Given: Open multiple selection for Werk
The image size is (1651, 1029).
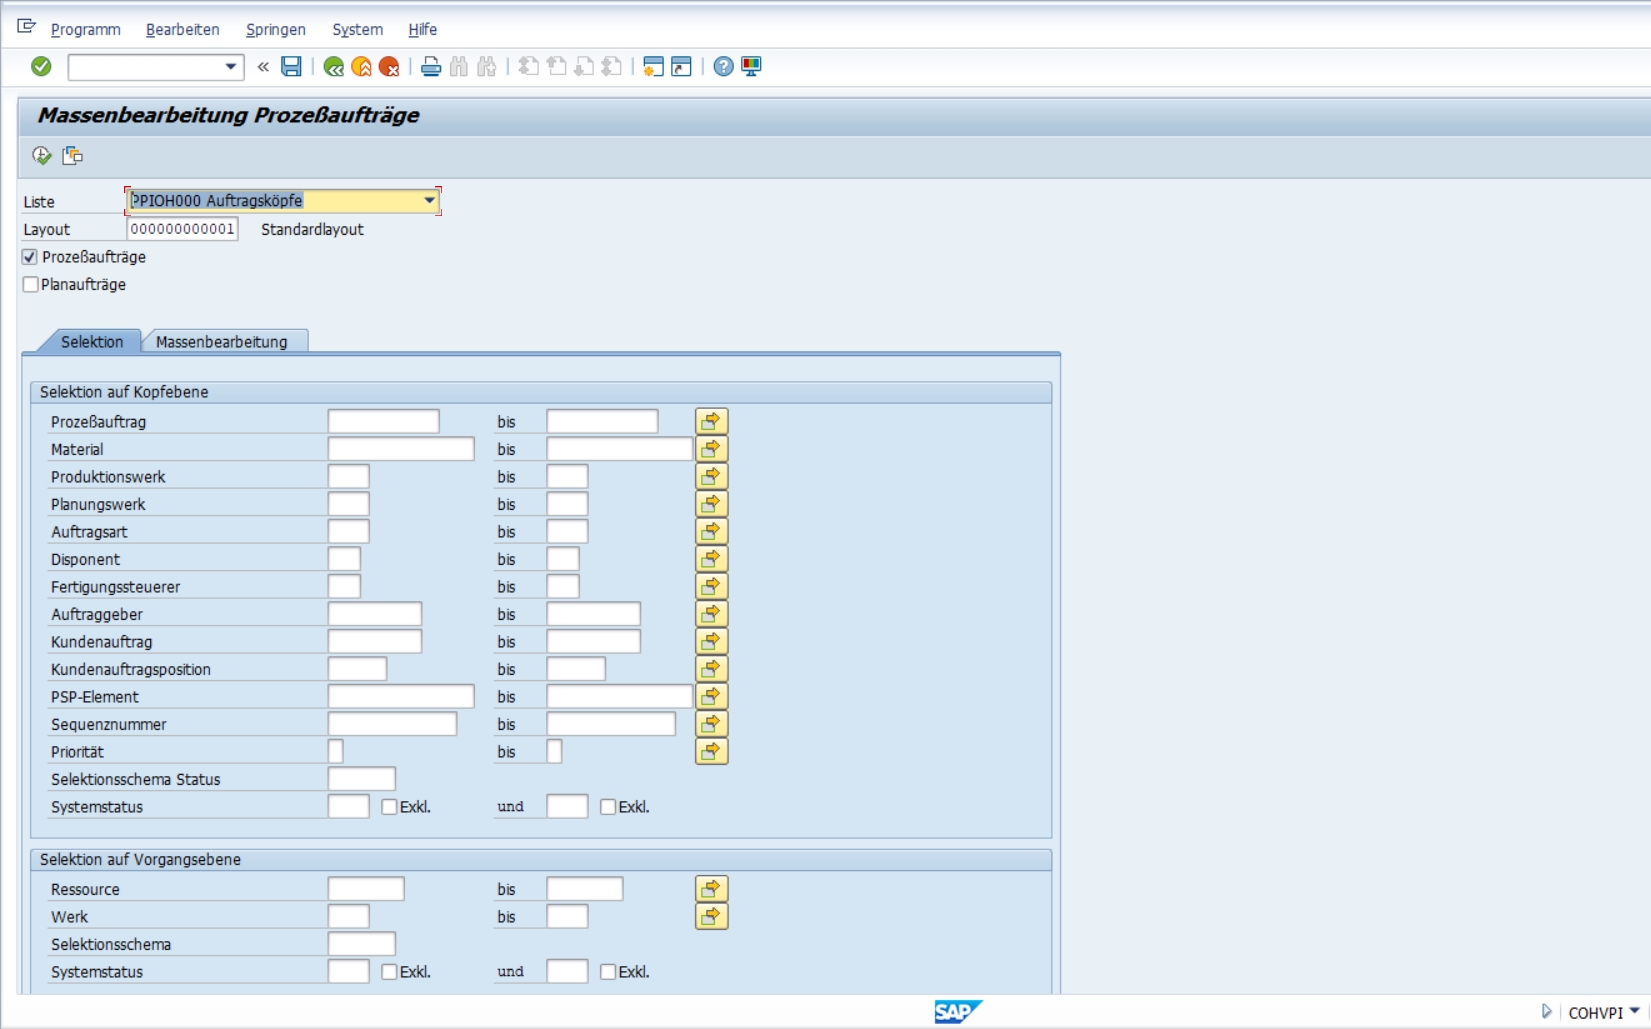Looking at the screenshot, I should 711,916.
